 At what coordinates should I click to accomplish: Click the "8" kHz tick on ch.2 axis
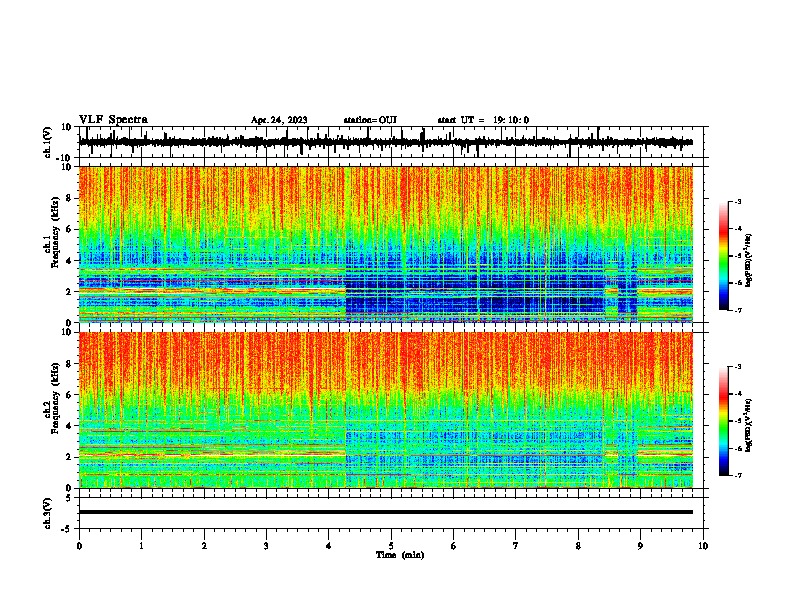pyautogui.click(x=69, y=364)
